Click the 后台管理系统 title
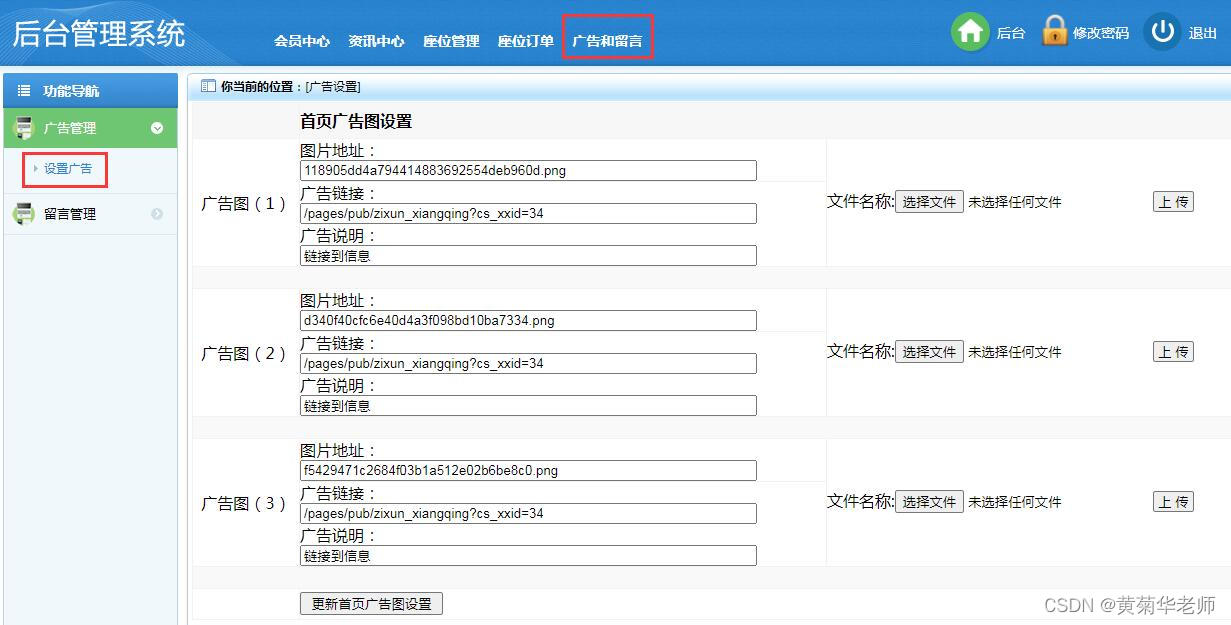Screen dimensions: 1231x625 99,33
